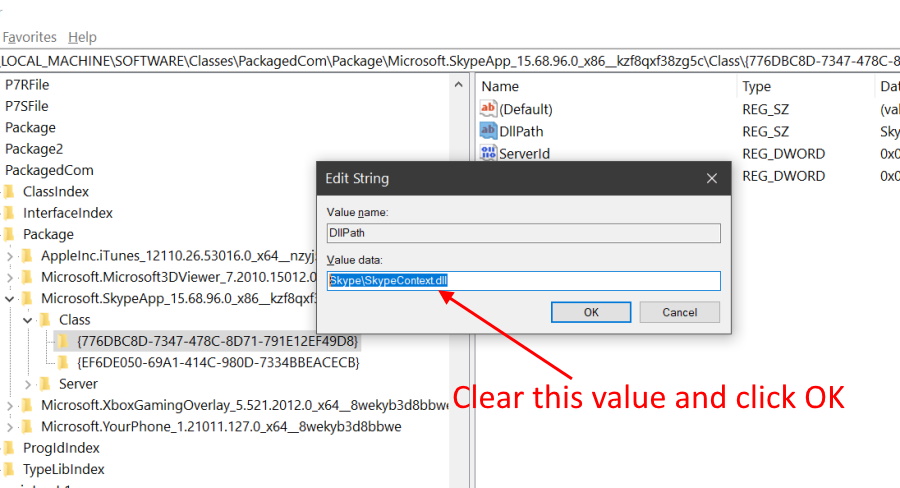Image resolution: width=900 pixels, height=488 pixels.
Task: Expand the Server subkey node
Action: coord(28,384)
